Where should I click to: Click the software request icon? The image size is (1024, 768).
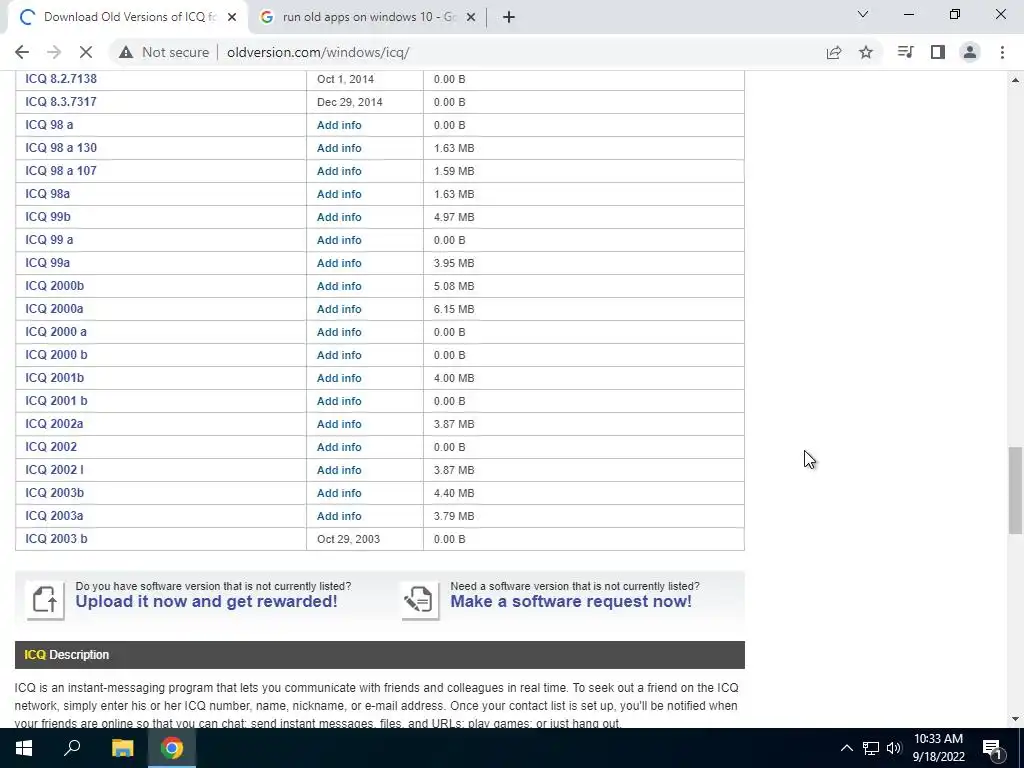pyautogui.click(x=419, y=600)
